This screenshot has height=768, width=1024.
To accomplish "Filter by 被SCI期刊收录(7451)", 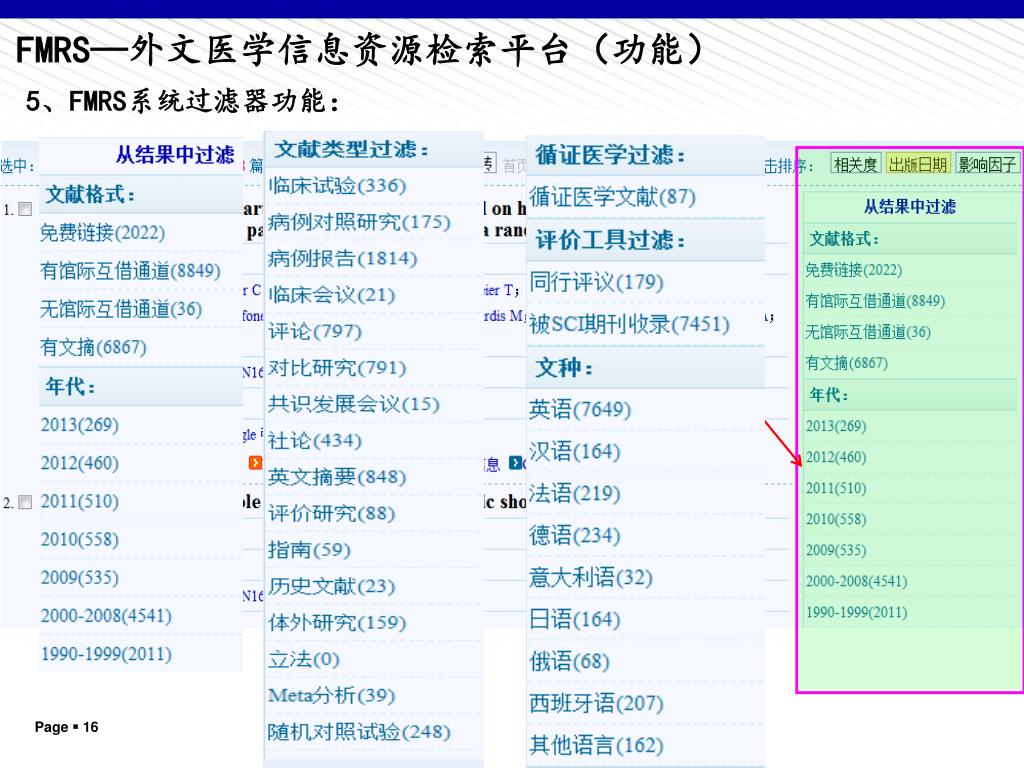I will (630, 324).
